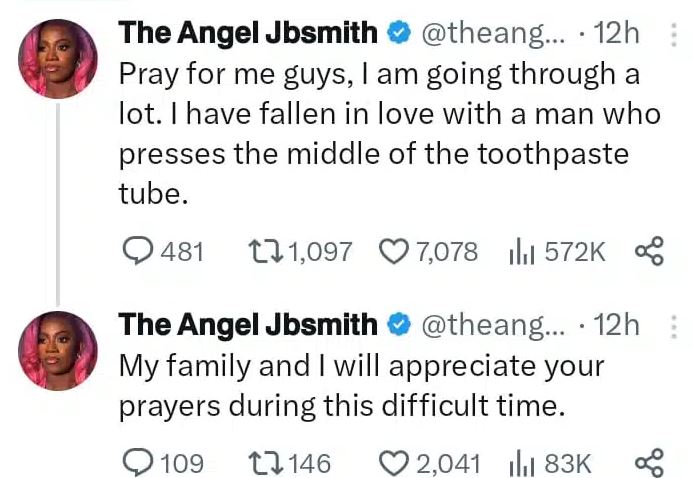The width and height of the screenshot is (692, 478).
Task: Click the 12h timestamp on second tweet
Action: point(616,324)
